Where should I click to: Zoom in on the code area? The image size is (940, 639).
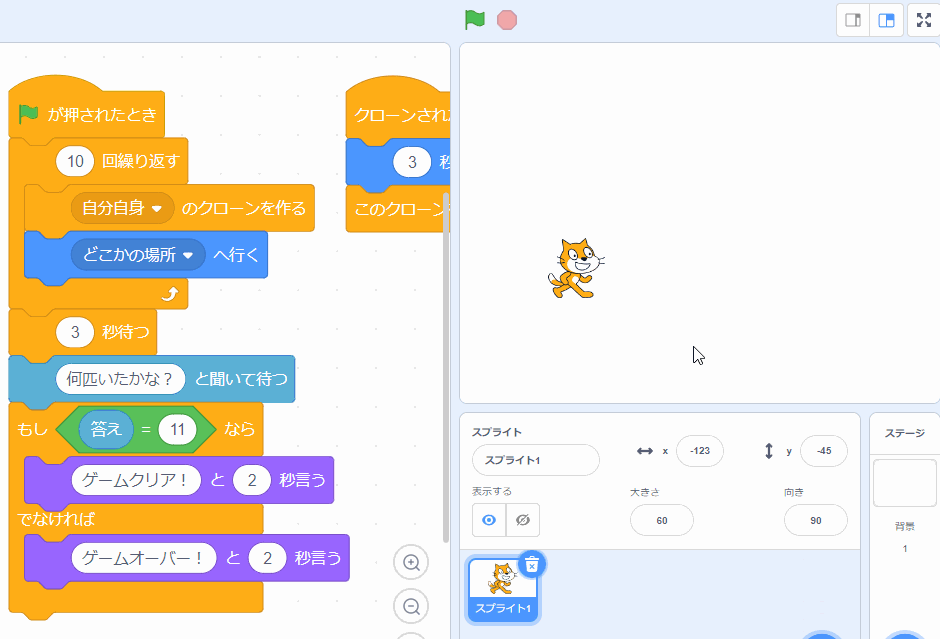[x=411, y=563]
